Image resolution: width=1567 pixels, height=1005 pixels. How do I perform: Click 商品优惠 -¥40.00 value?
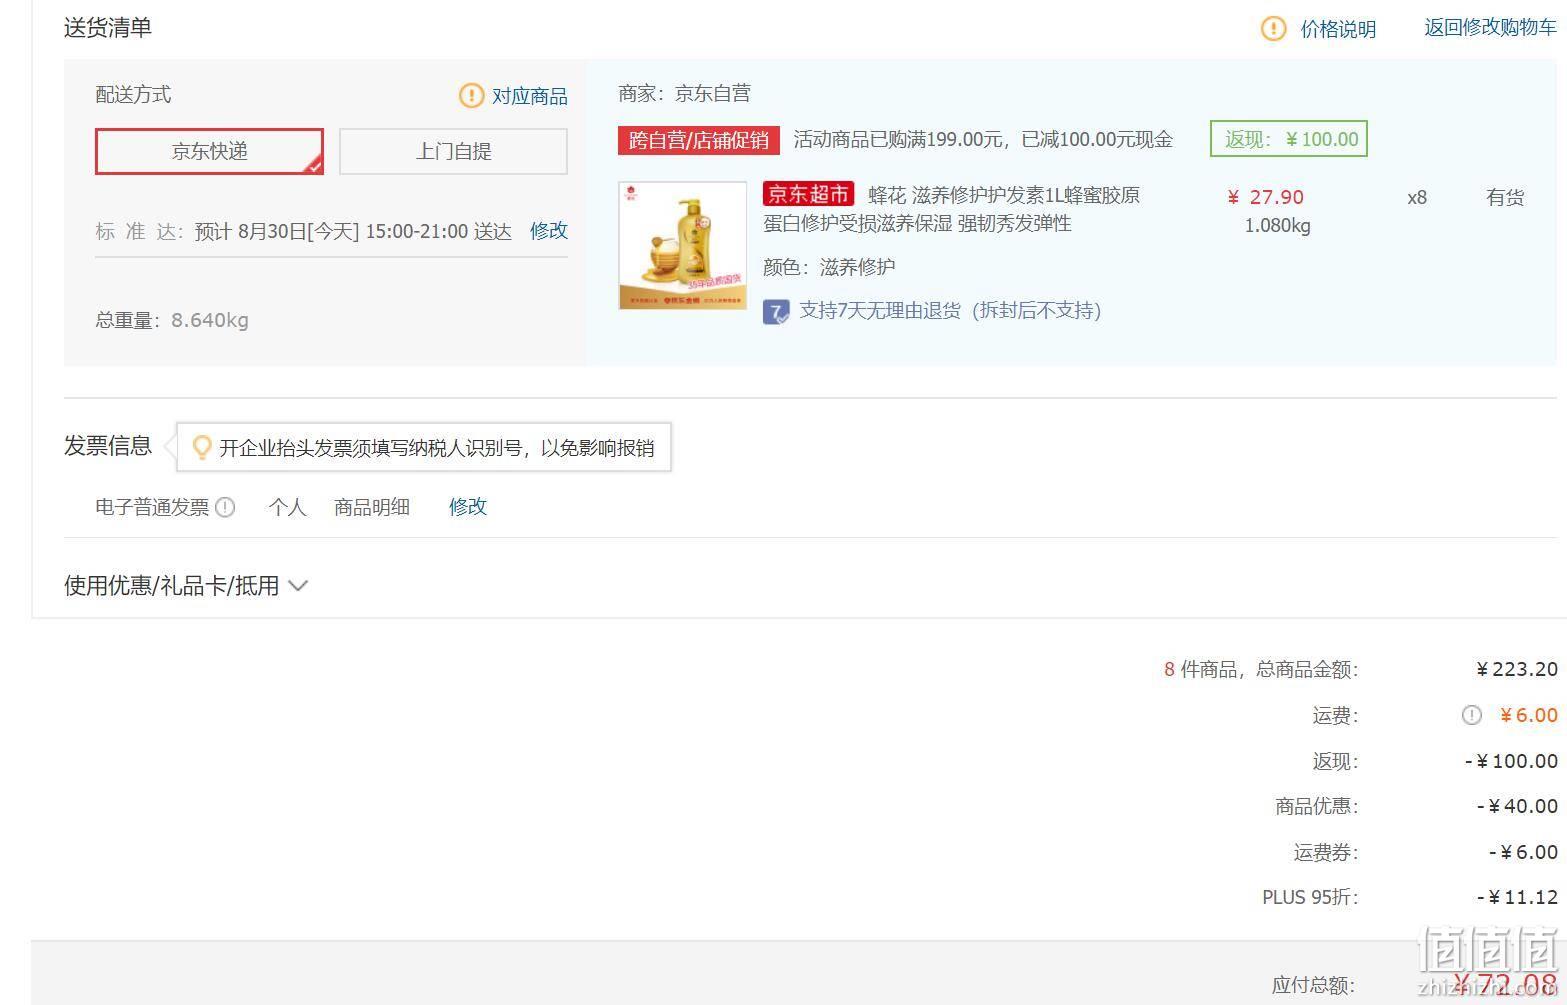tap(1517, 806)
